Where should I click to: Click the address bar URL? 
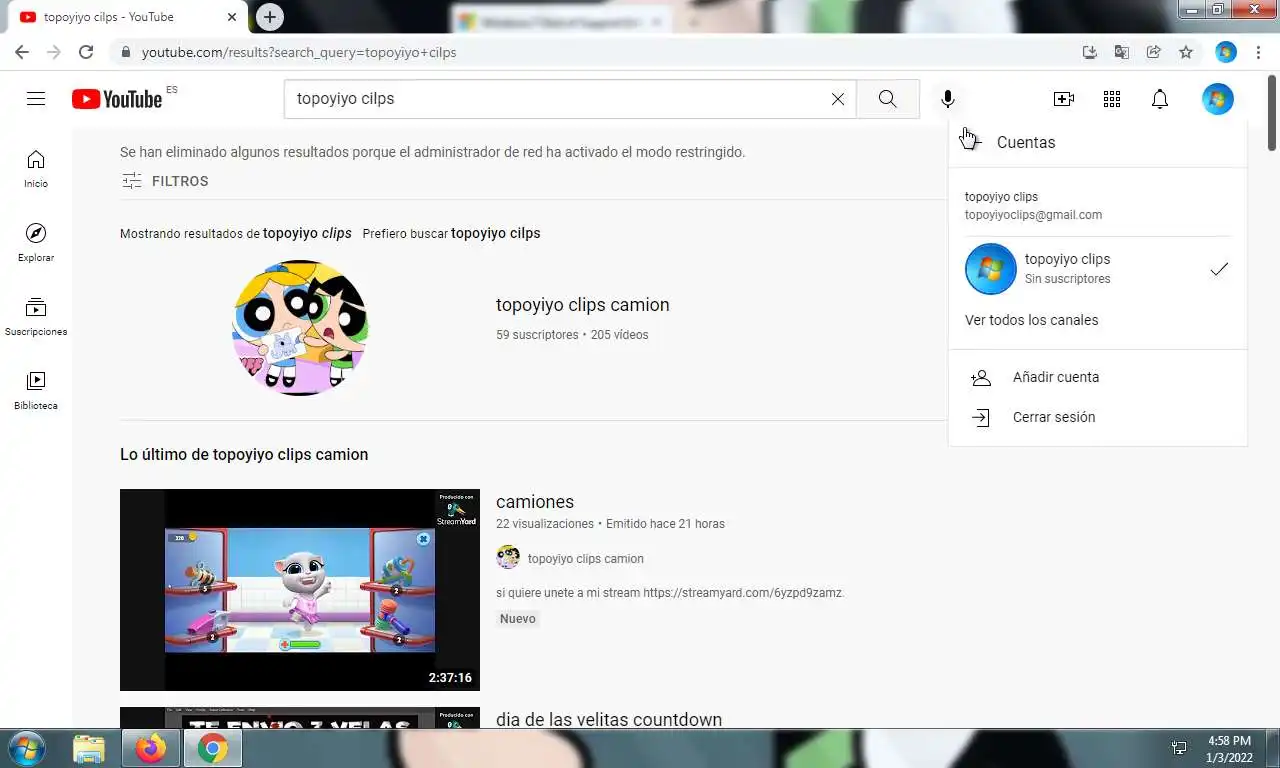(x=299, y=52)
